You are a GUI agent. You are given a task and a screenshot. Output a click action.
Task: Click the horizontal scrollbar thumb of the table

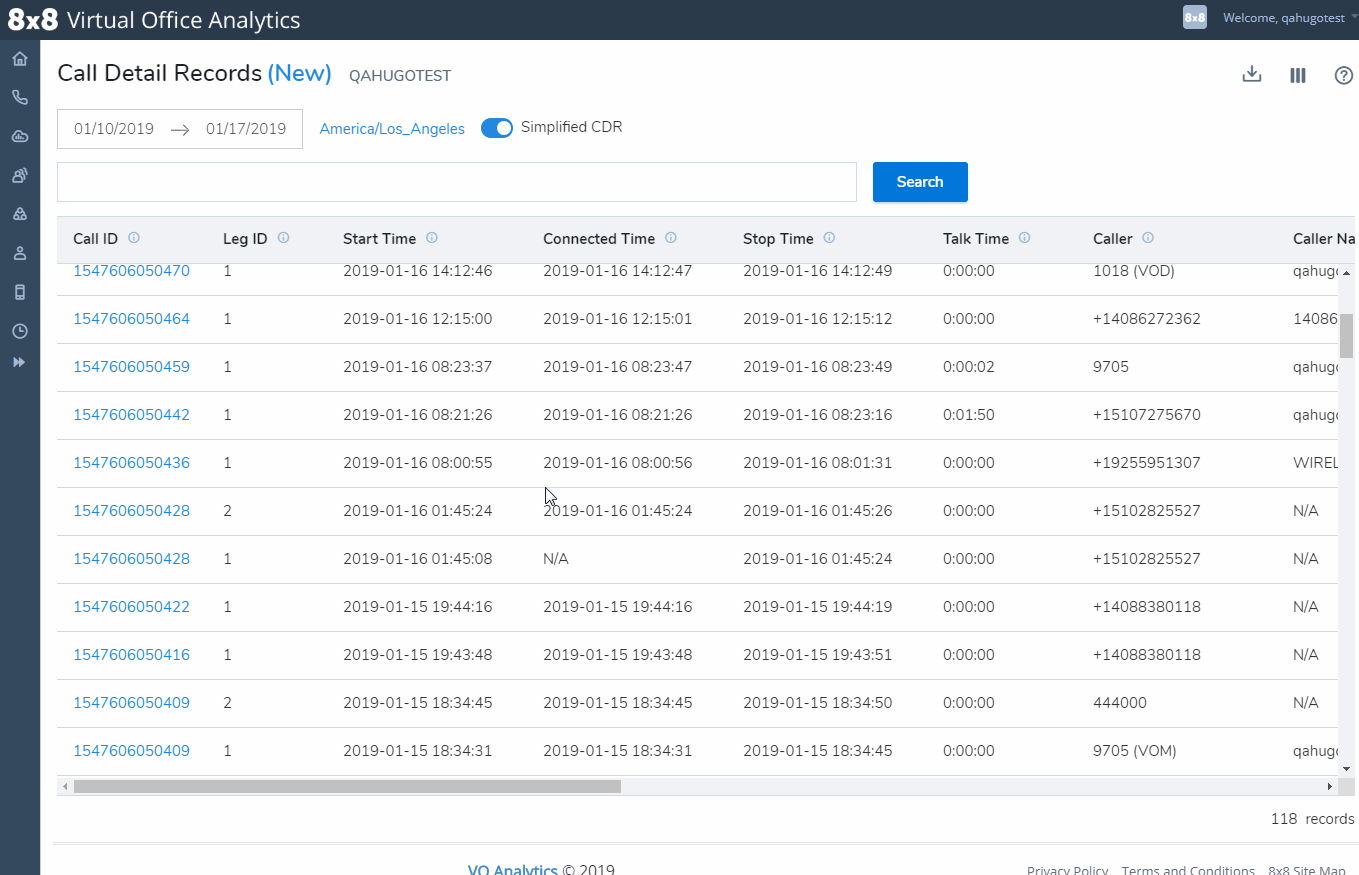pos(347,786)
